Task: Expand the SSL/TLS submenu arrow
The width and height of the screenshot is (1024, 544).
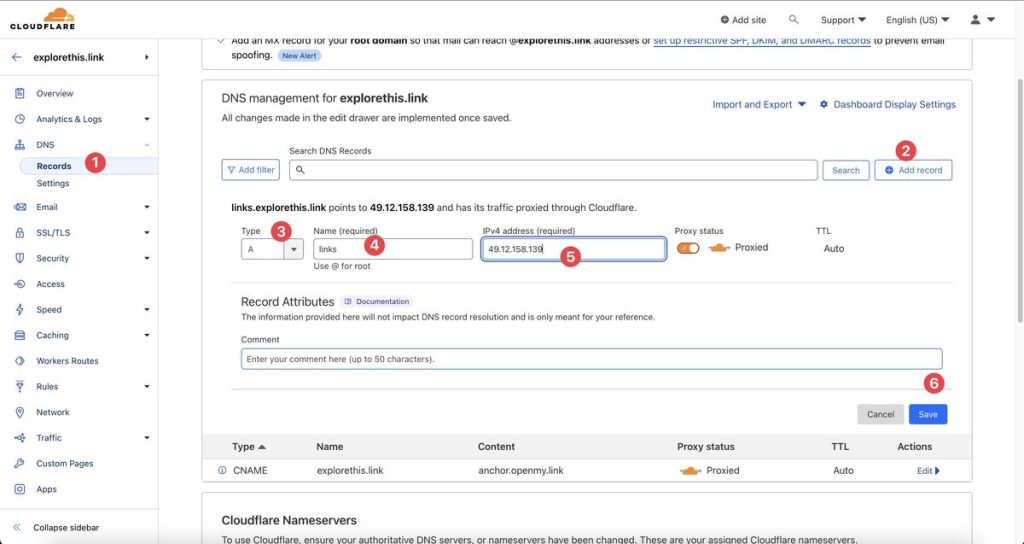Action: 146,232
